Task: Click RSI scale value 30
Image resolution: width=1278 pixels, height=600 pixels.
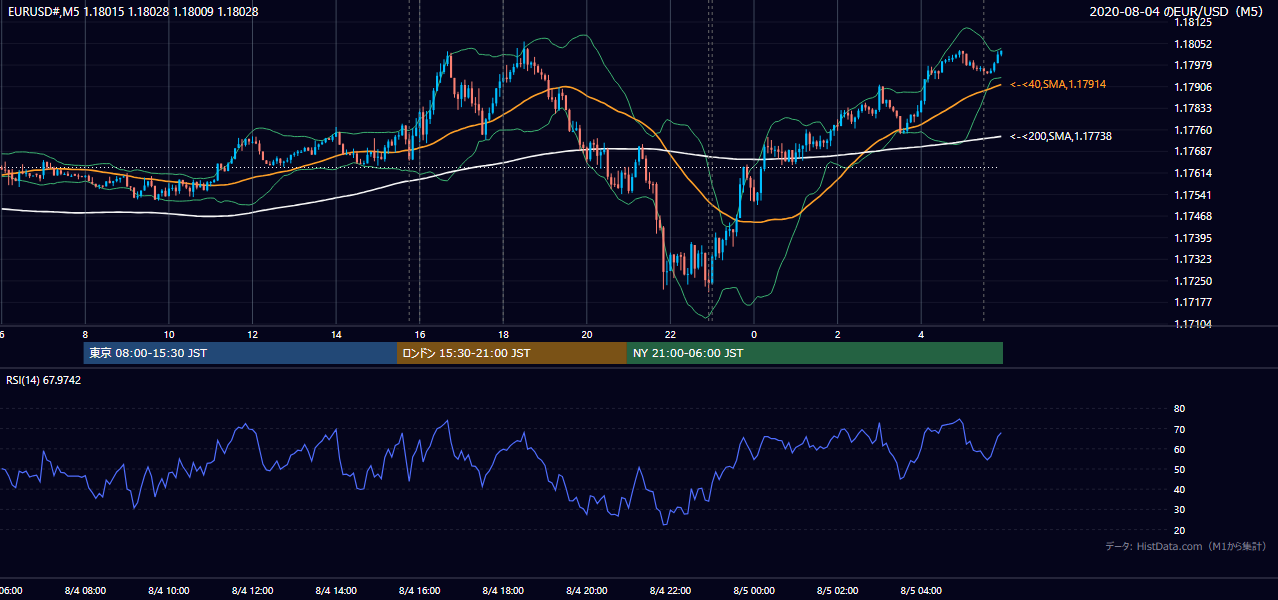Action: [1180, 510]
